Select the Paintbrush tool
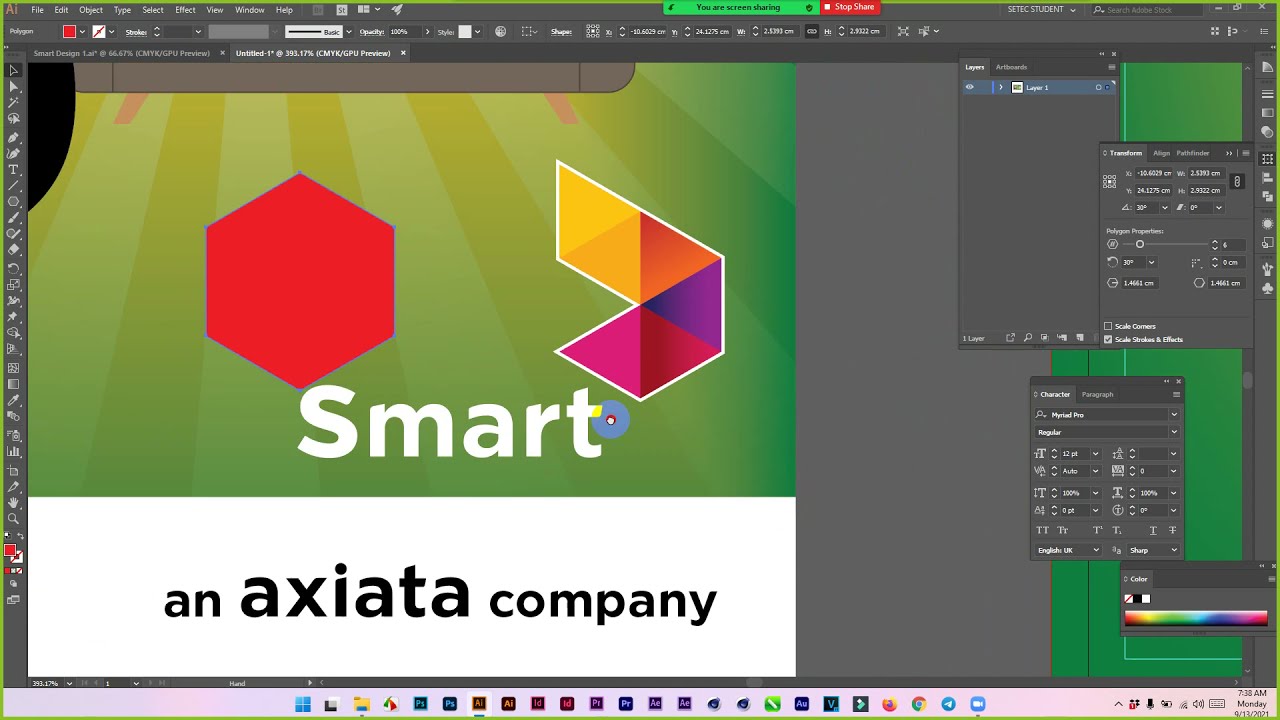 point(13,218)
